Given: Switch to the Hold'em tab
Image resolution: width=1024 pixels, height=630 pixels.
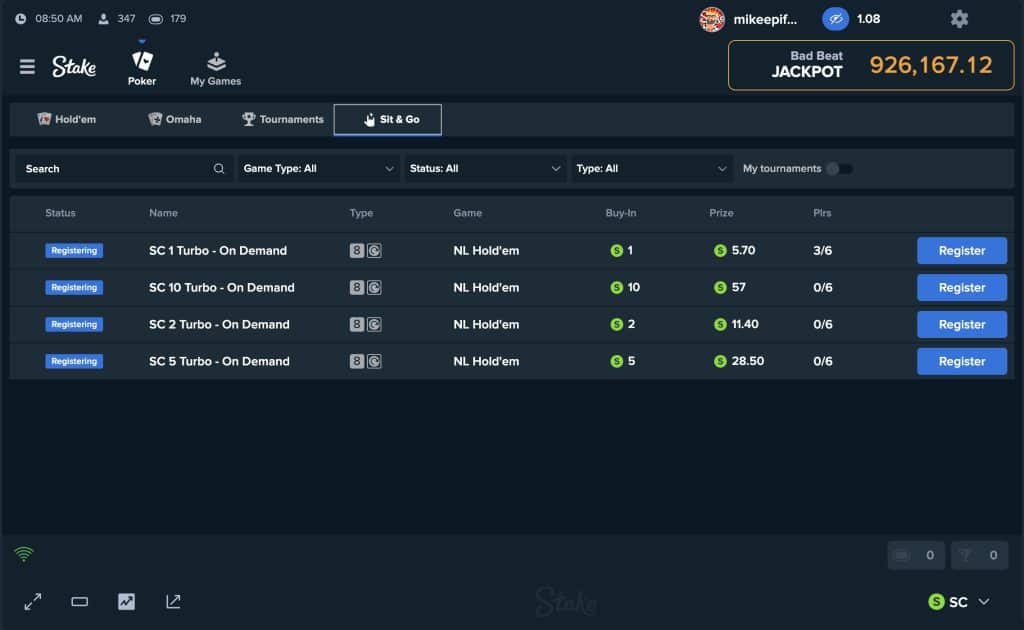Looking at the screenshot, I should [67, 119].
